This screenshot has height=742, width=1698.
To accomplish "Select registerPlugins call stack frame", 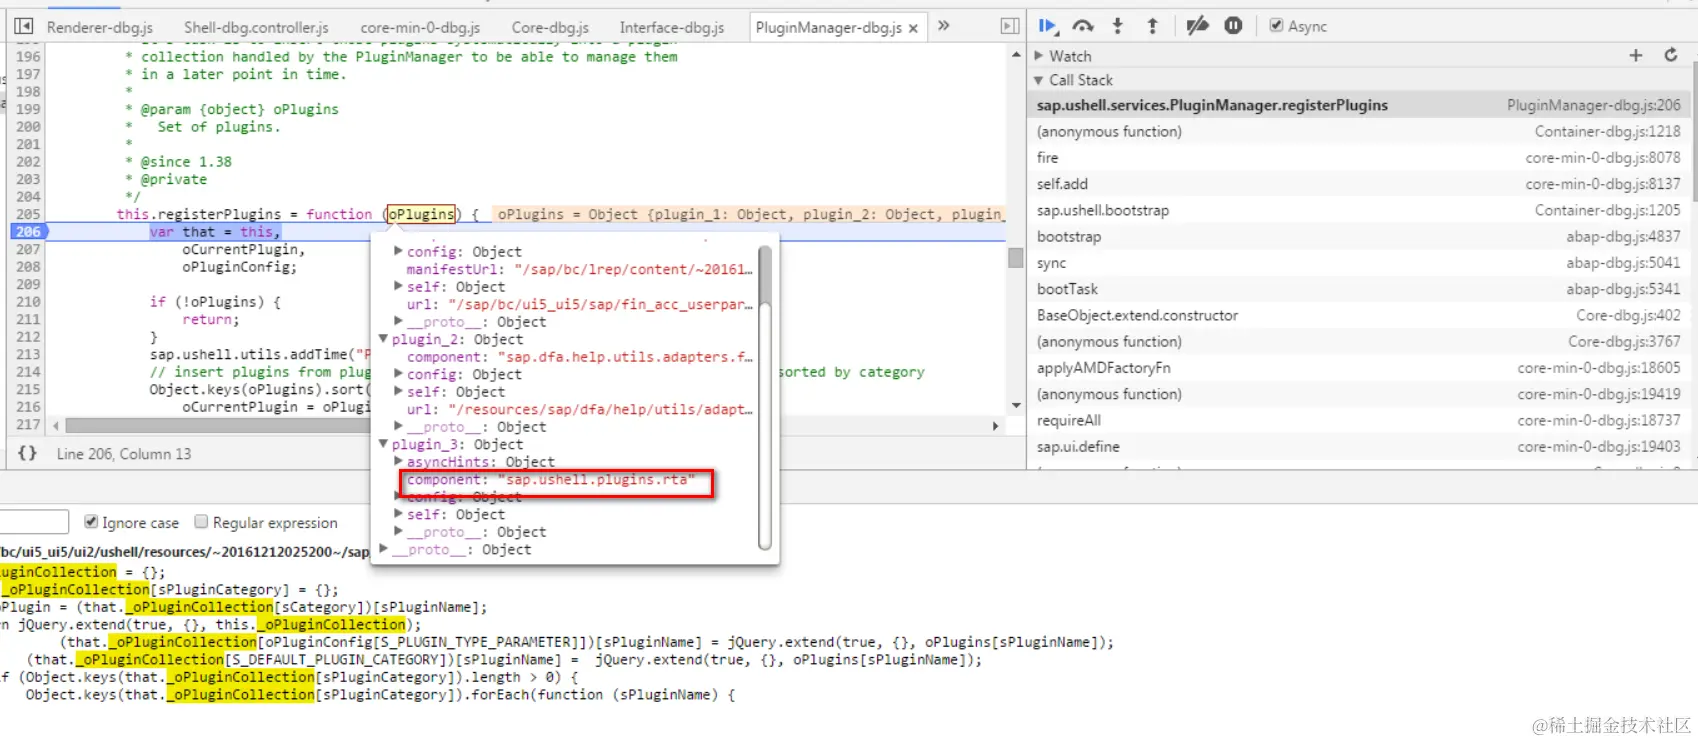I will 1358,105.
